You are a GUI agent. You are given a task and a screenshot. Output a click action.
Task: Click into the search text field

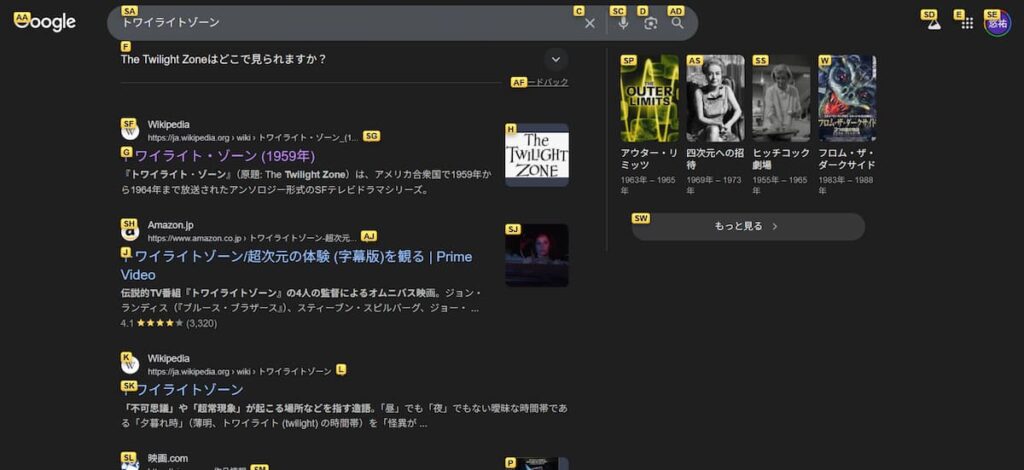(x=340, y=23)
